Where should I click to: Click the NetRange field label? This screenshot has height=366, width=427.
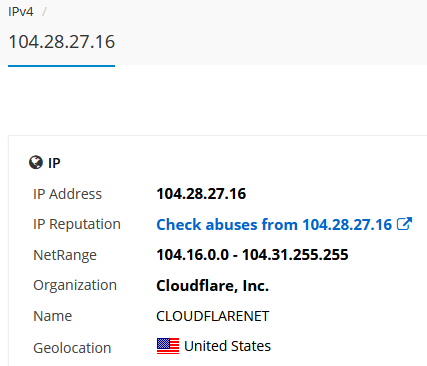pyautogui.click(x=65, y=255)
